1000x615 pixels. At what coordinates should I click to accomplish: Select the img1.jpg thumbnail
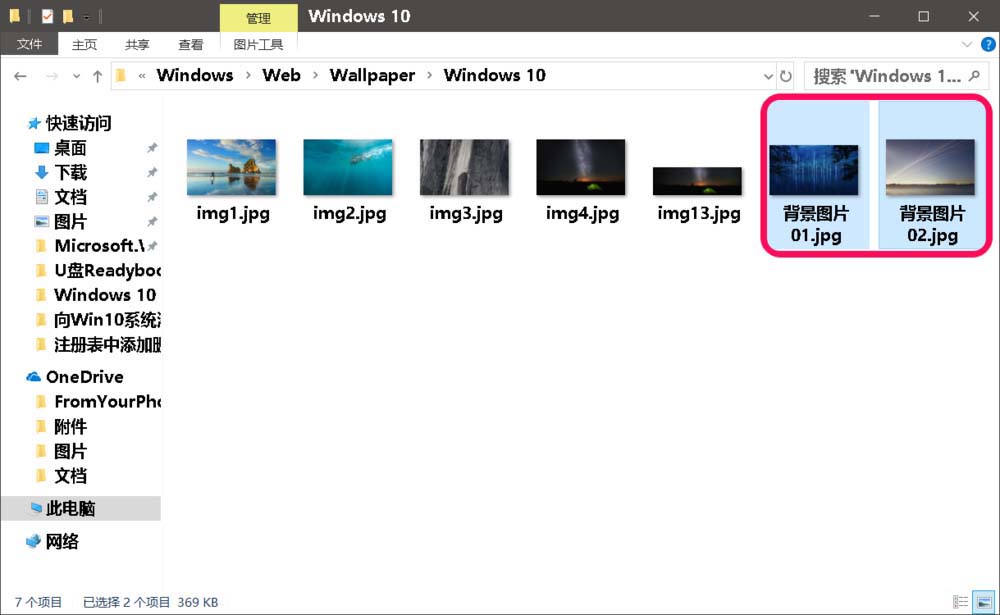point(232,167)
